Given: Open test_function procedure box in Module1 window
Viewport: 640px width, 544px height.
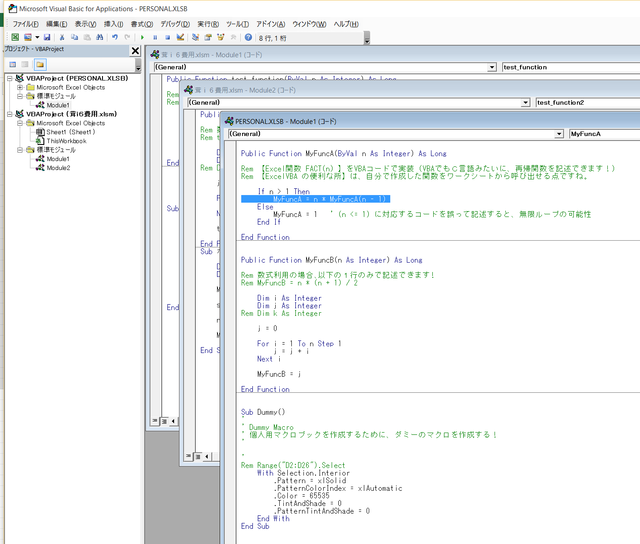Looking at the screenshot, I should point(571,67).
